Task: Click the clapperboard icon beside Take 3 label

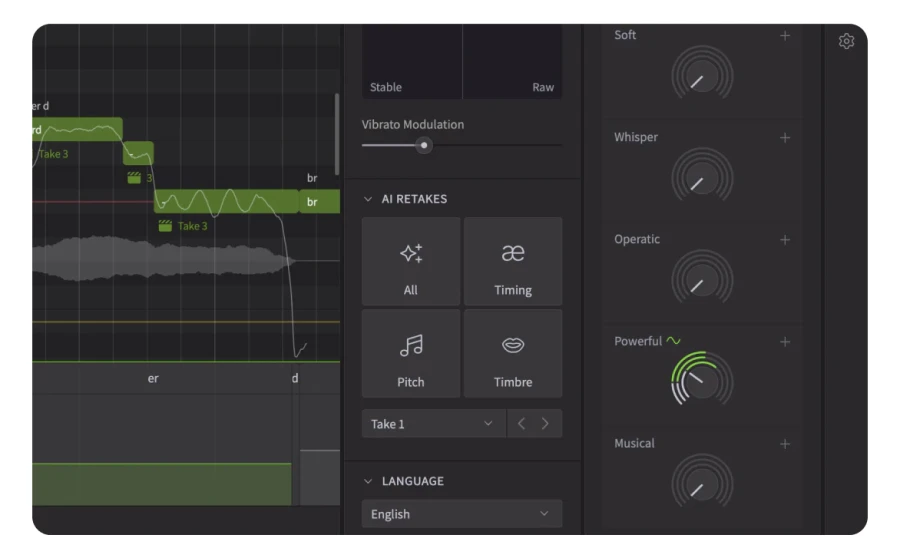Action: coord(165,226)
